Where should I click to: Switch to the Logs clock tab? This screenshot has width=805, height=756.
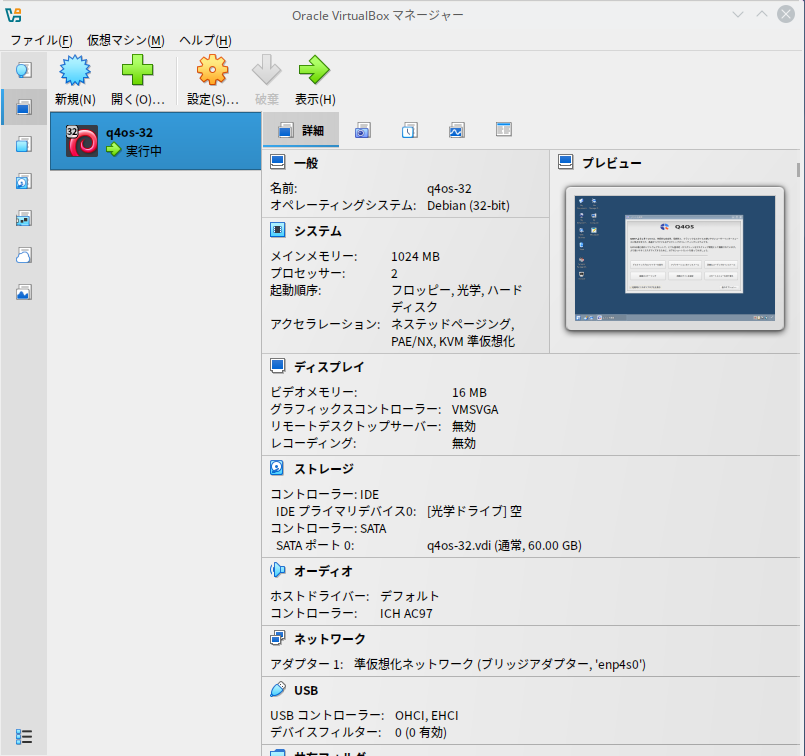(410, 130)
